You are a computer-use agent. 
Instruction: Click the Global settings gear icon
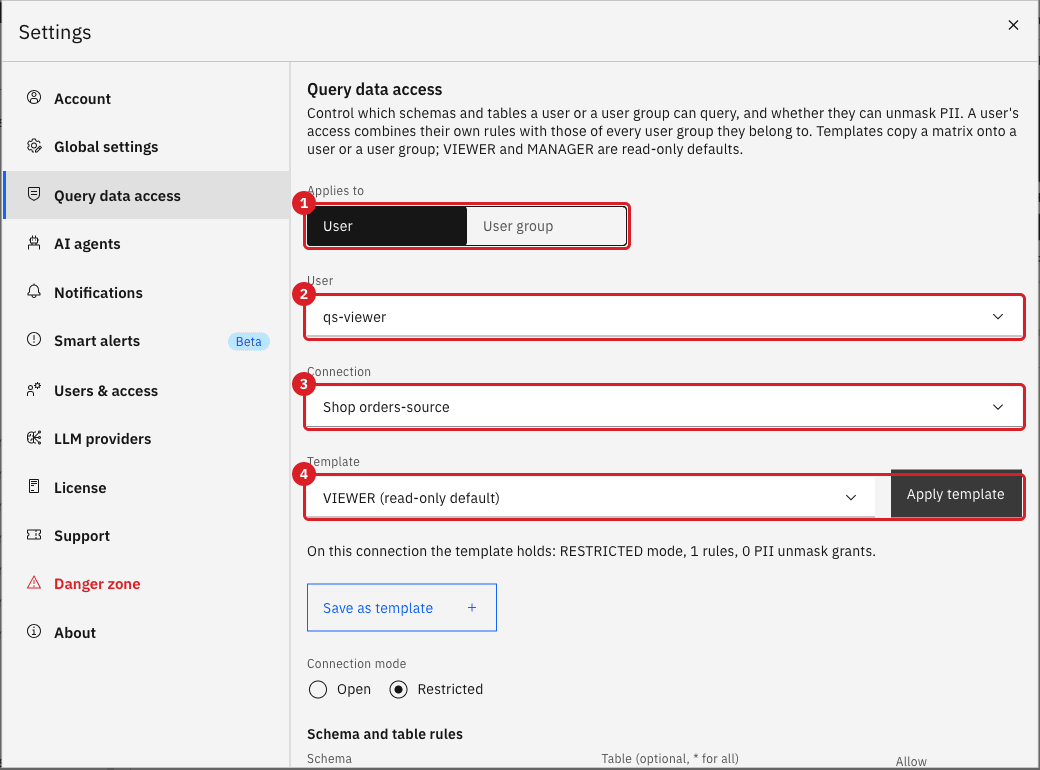tap(34, 146)
